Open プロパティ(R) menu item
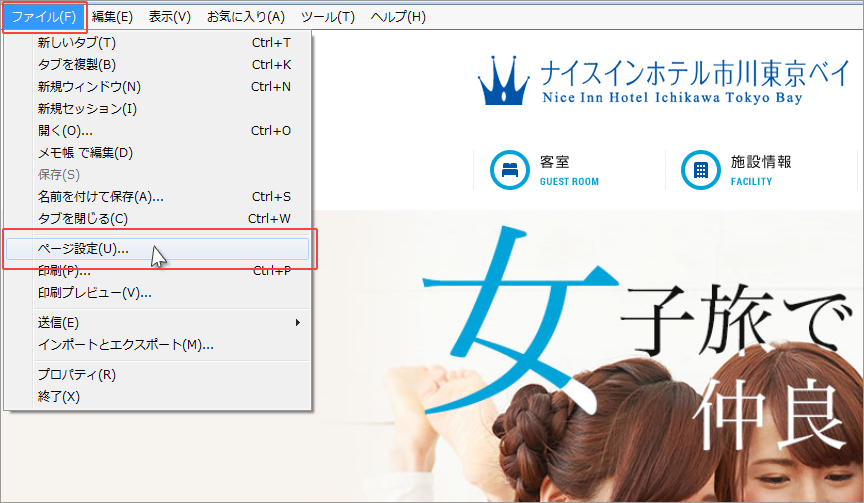This screenshot has width=864, height=503. (x=158, y=375)
